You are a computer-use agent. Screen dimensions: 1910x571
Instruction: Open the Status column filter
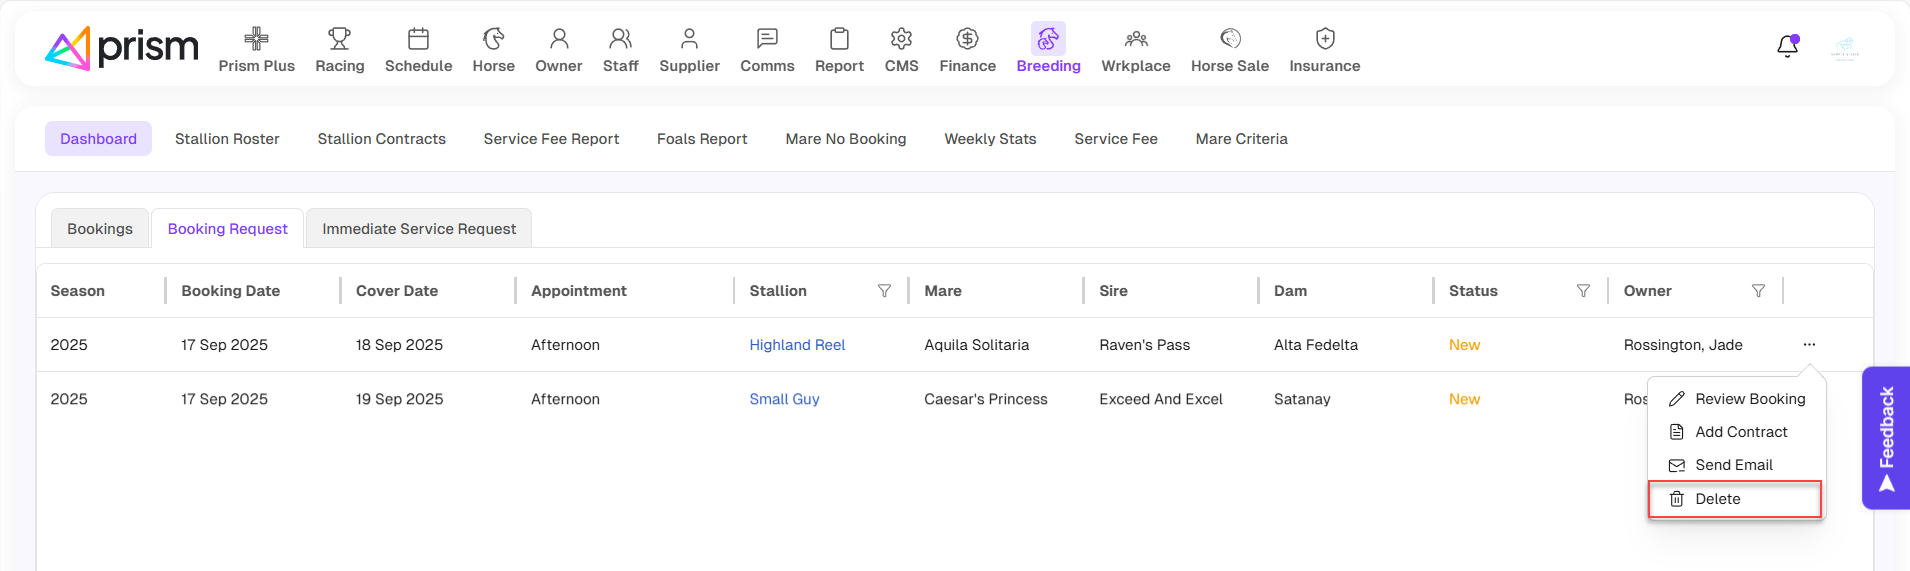tap(1583, 291)
